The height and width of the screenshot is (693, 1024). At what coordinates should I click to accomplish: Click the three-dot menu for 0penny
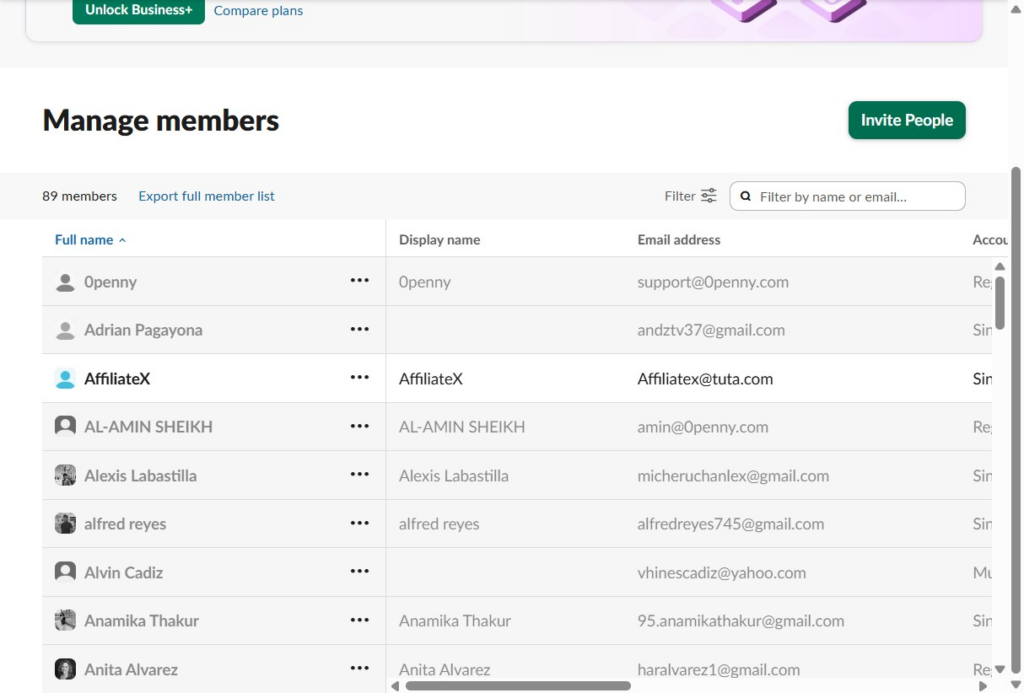click(360, 281)
